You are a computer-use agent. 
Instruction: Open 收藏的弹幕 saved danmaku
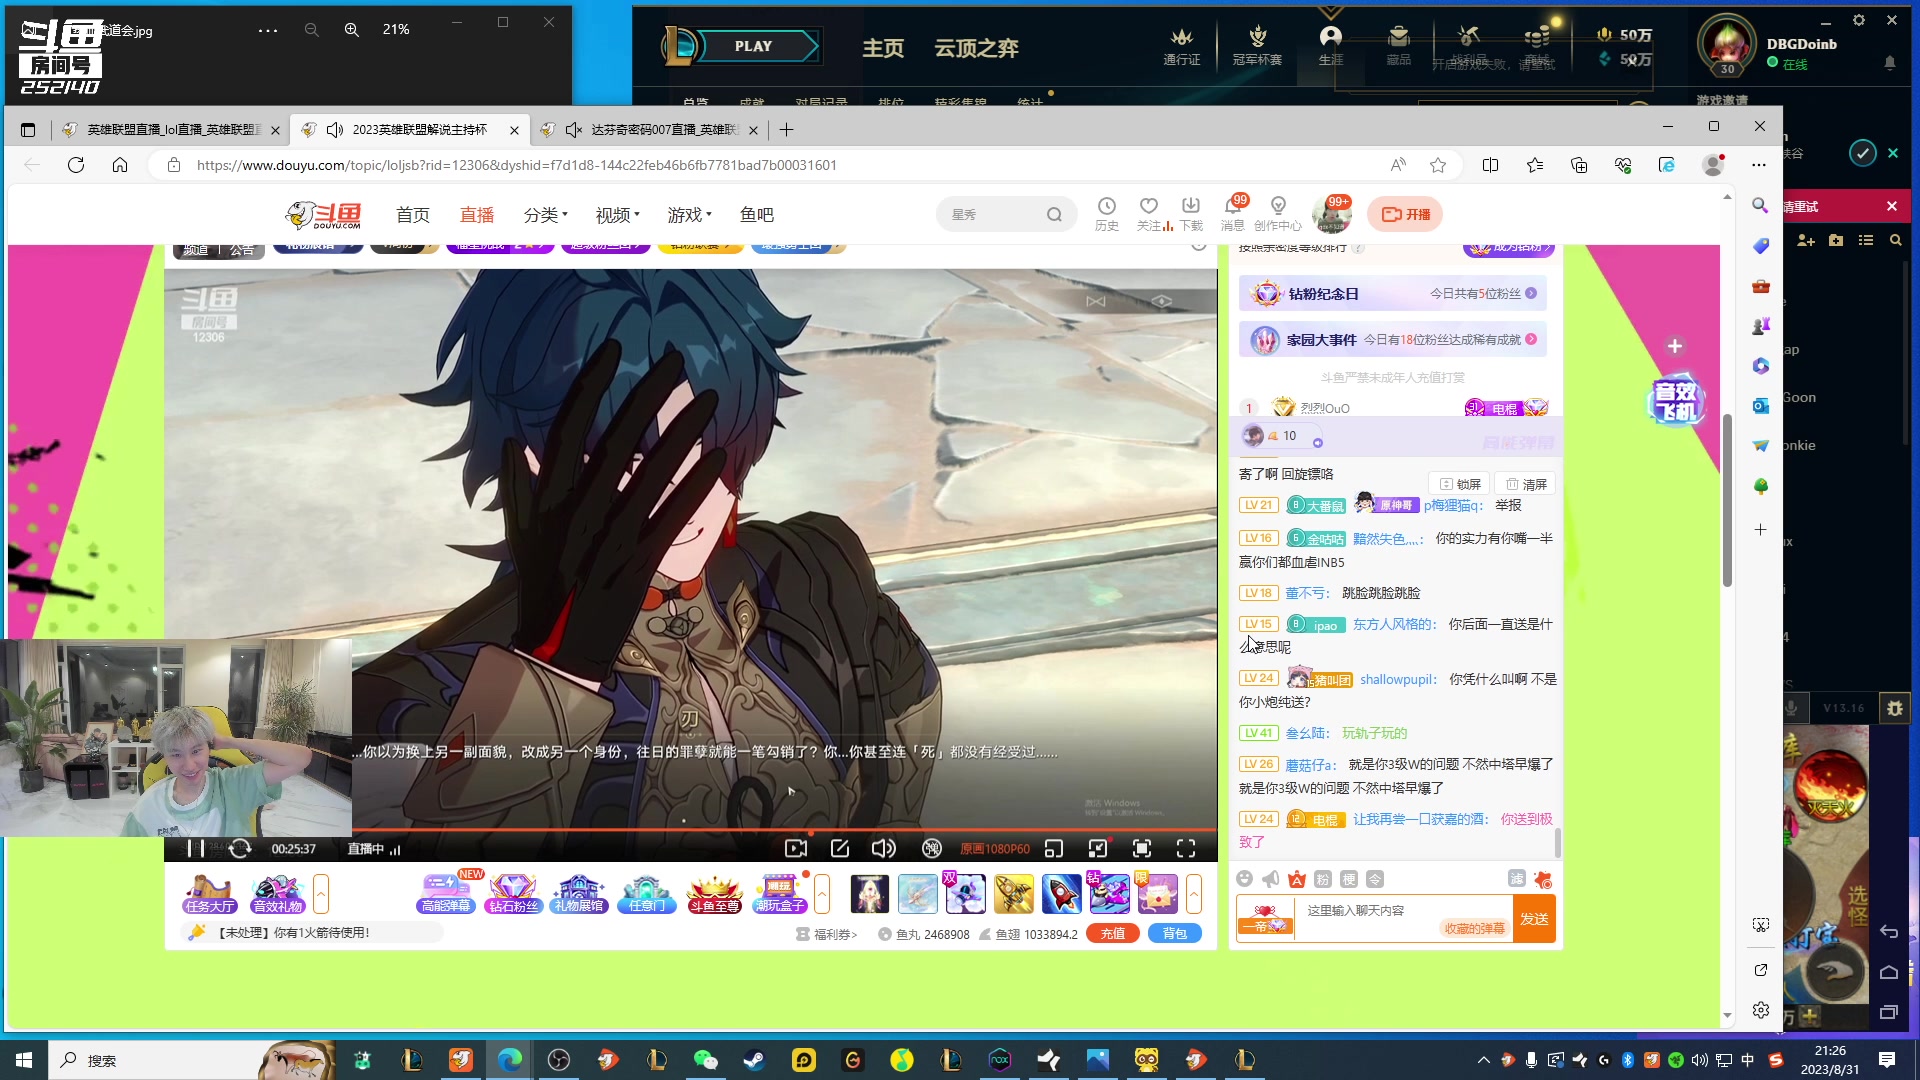click(1474, 929)
